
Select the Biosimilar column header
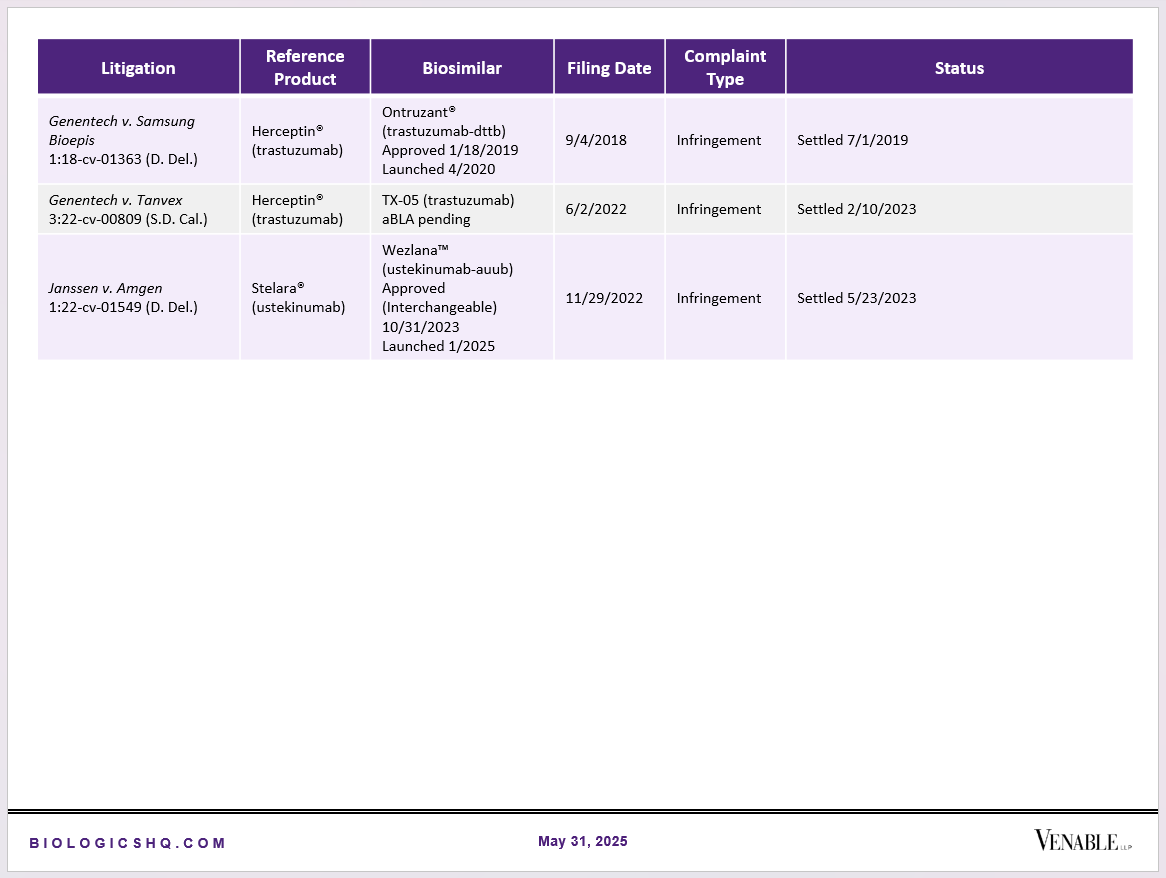click(462, 68)
